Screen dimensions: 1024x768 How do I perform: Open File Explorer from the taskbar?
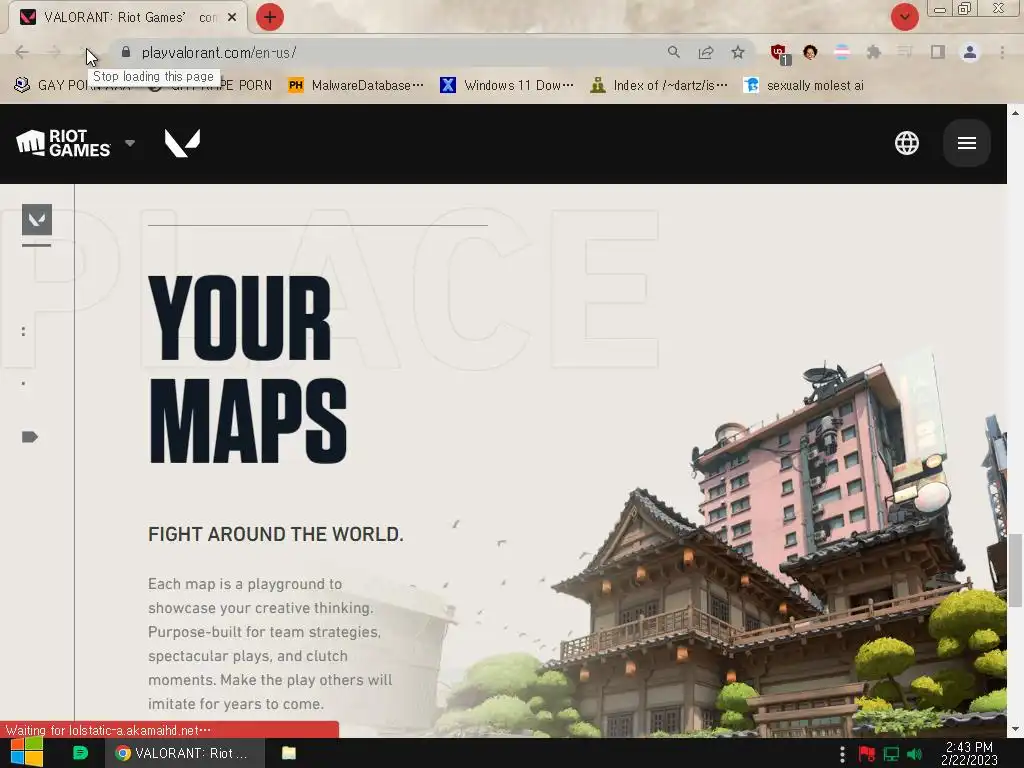click(x=289, y=753)
